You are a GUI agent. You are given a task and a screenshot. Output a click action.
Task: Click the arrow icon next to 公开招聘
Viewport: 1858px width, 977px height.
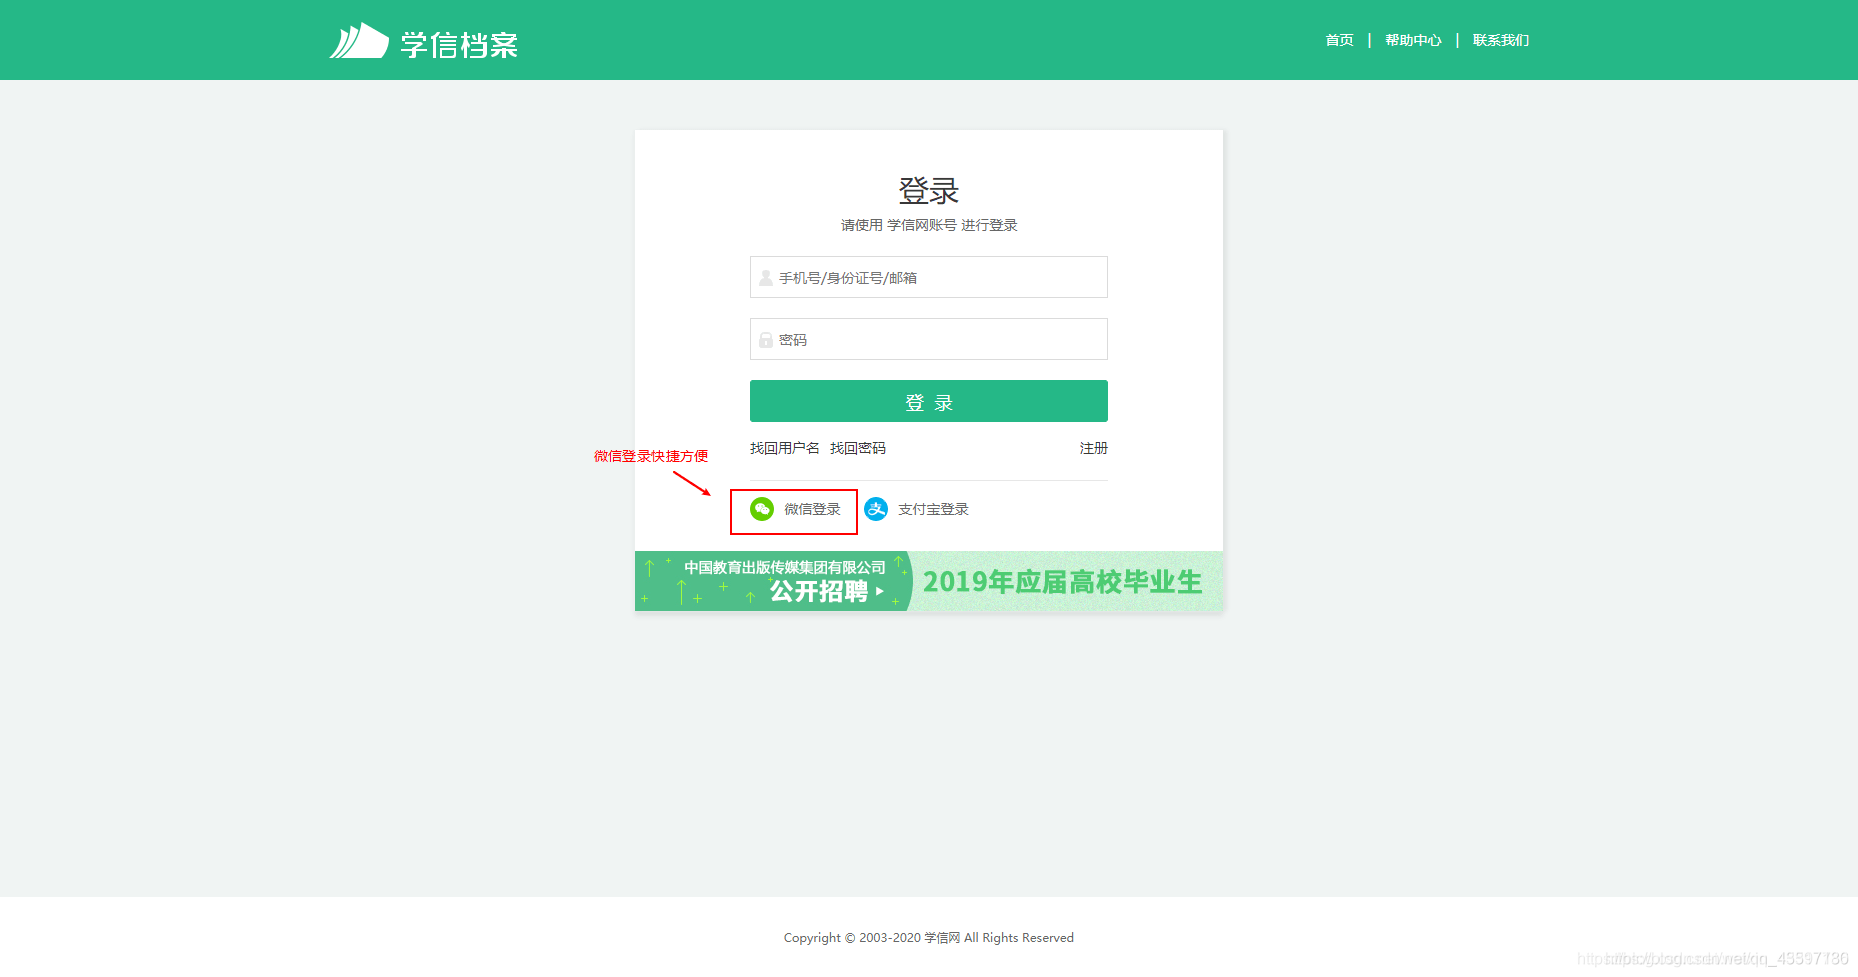(x=881, y=592)
